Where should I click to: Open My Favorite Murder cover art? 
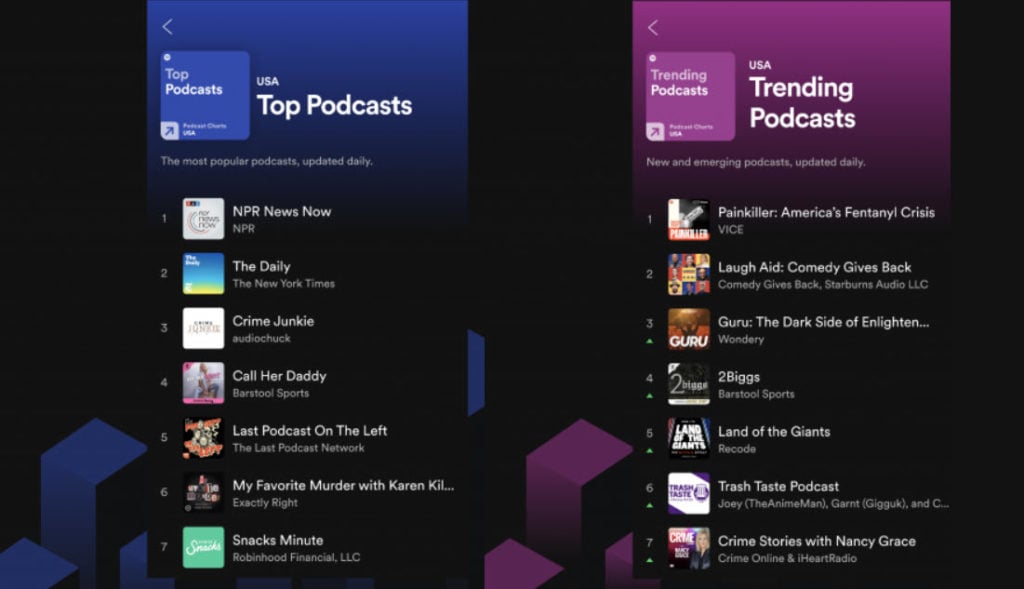point(203,493)
